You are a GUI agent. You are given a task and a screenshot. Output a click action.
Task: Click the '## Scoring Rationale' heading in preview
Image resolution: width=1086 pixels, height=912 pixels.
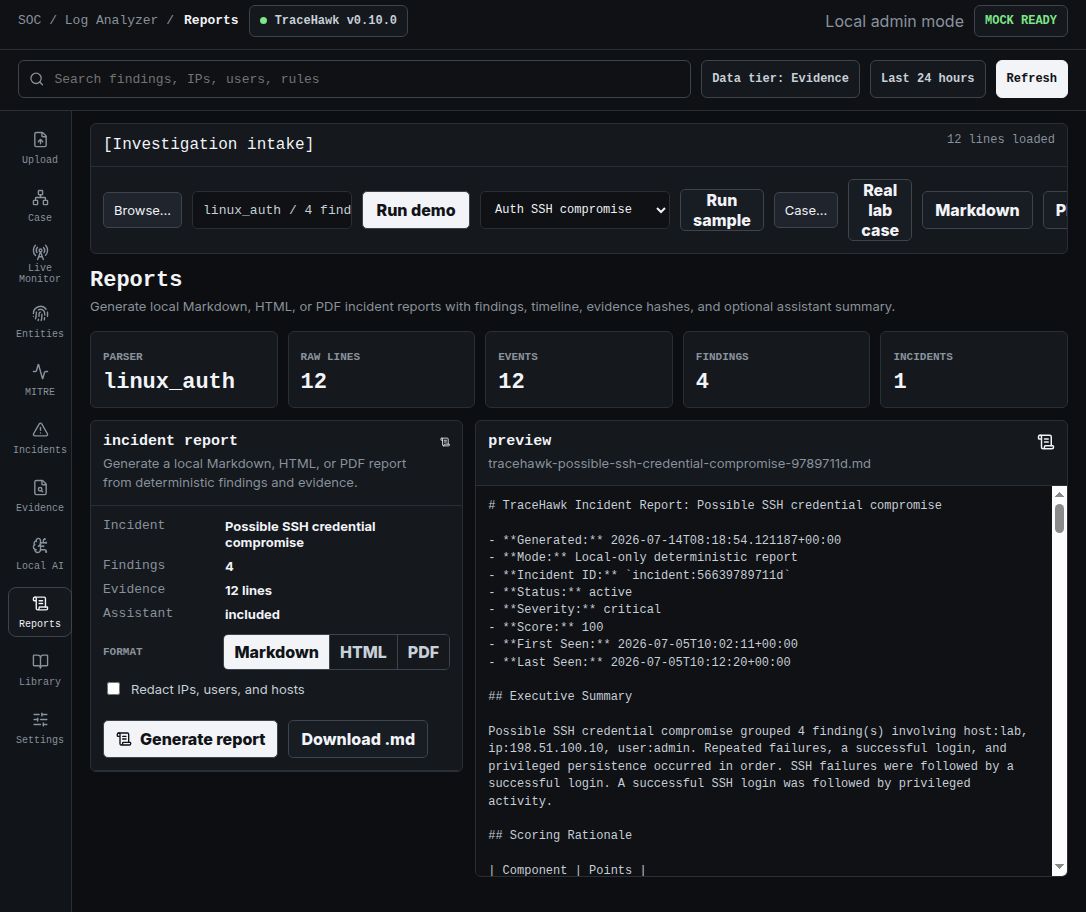560,834
